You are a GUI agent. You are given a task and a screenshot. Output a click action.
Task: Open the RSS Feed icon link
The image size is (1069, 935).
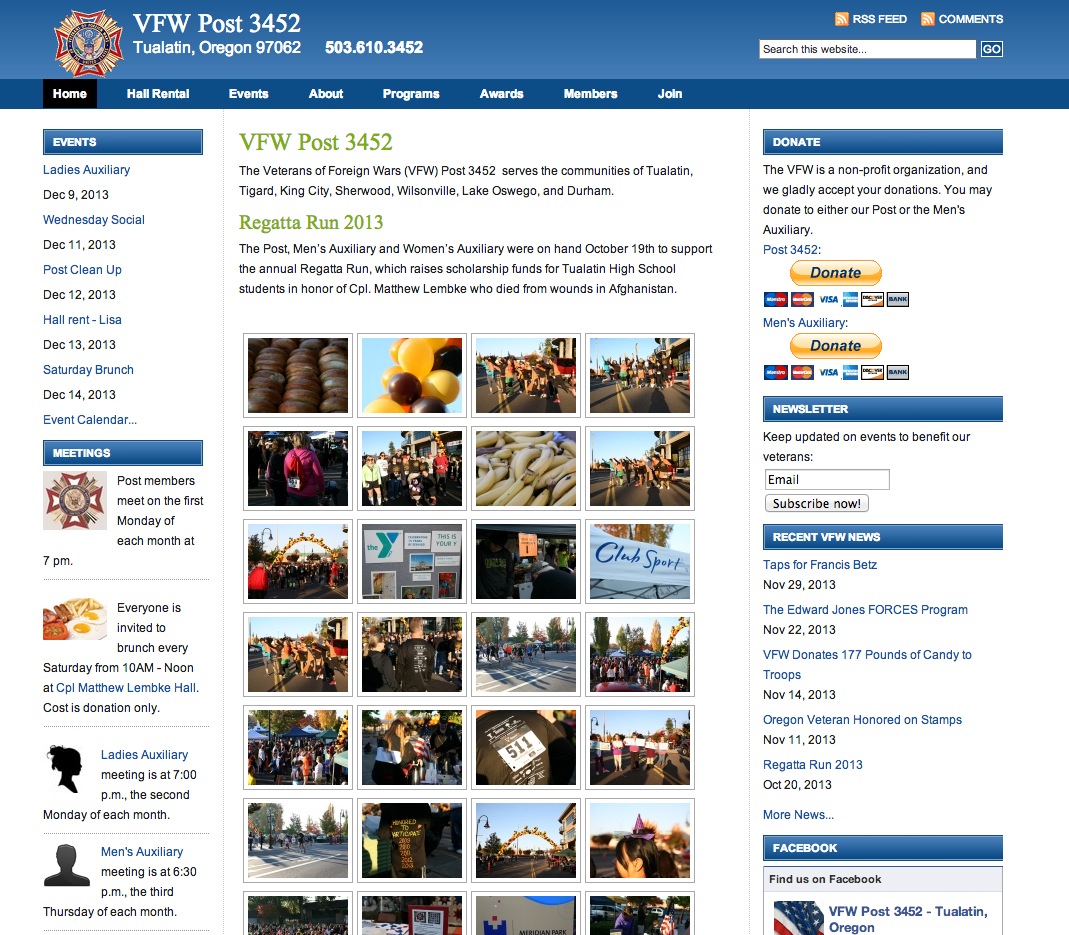click(842, 19)
